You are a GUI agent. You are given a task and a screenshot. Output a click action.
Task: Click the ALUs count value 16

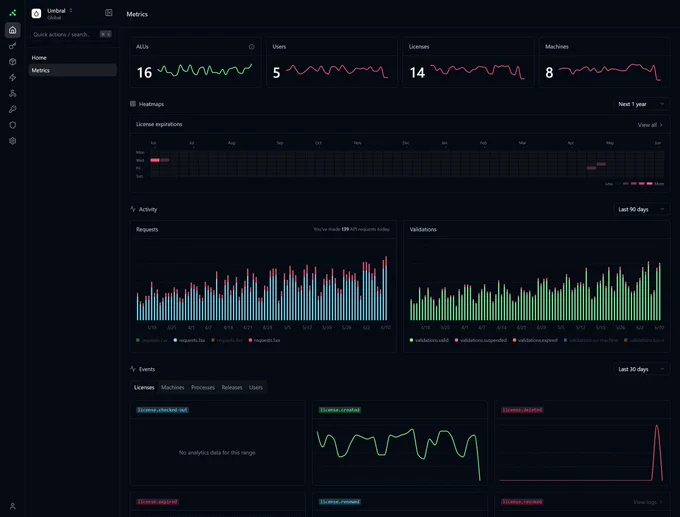tap(144, 72)
